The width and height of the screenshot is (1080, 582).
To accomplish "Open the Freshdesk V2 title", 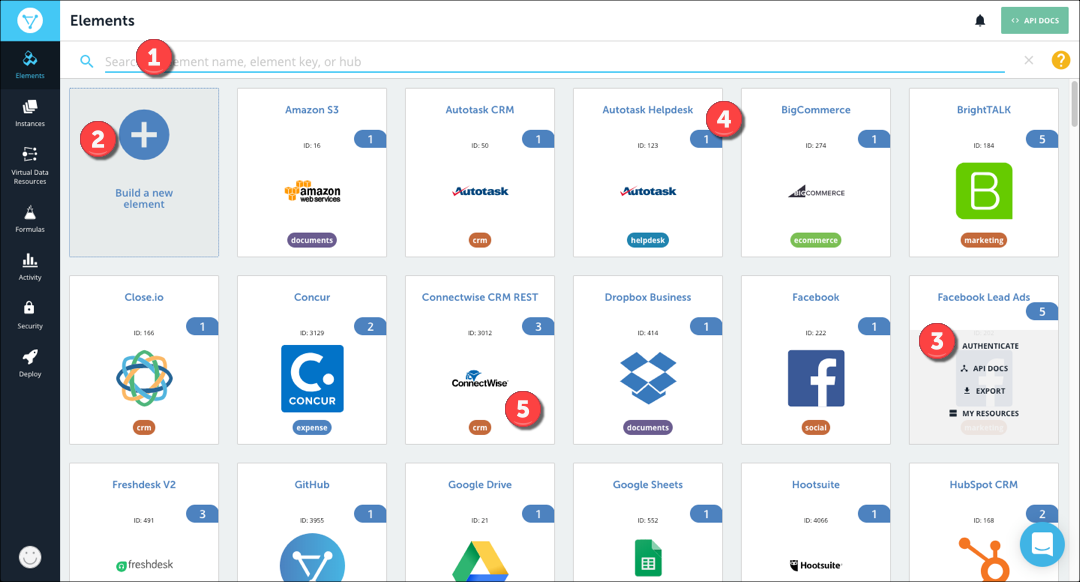I will [x=144, y=484].
